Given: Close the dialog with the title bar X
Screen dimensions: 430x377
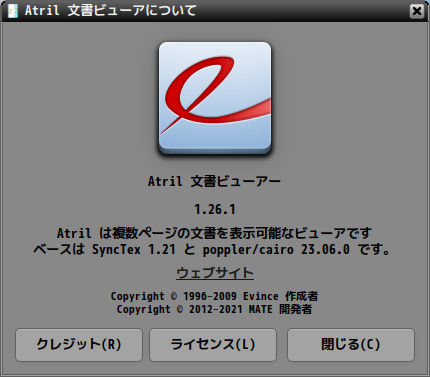Looking at the screenshot, I should [417, 11].
